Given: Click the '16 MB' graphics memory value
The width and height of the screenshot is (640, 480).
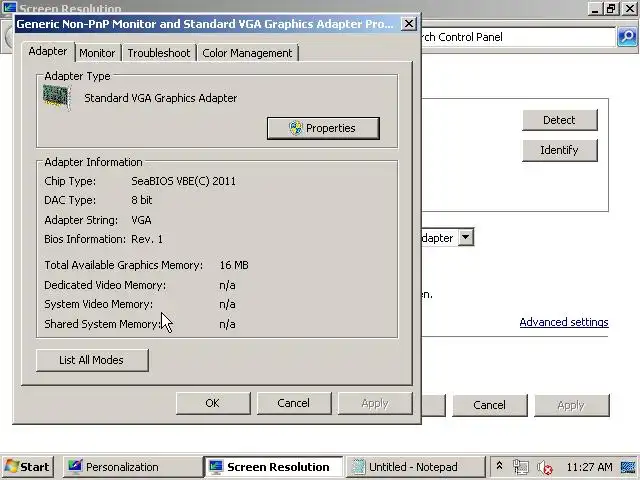Looking at the screenshot, I should (234, 265).
